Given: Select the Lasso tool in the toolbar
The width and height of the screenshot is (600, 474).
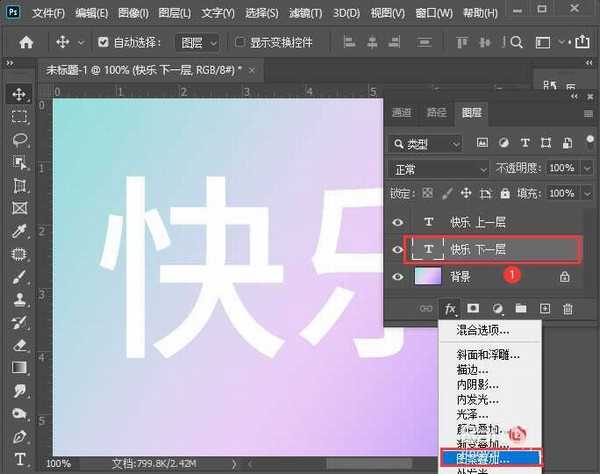Looking at the screenshot, I should pos(19,139).
